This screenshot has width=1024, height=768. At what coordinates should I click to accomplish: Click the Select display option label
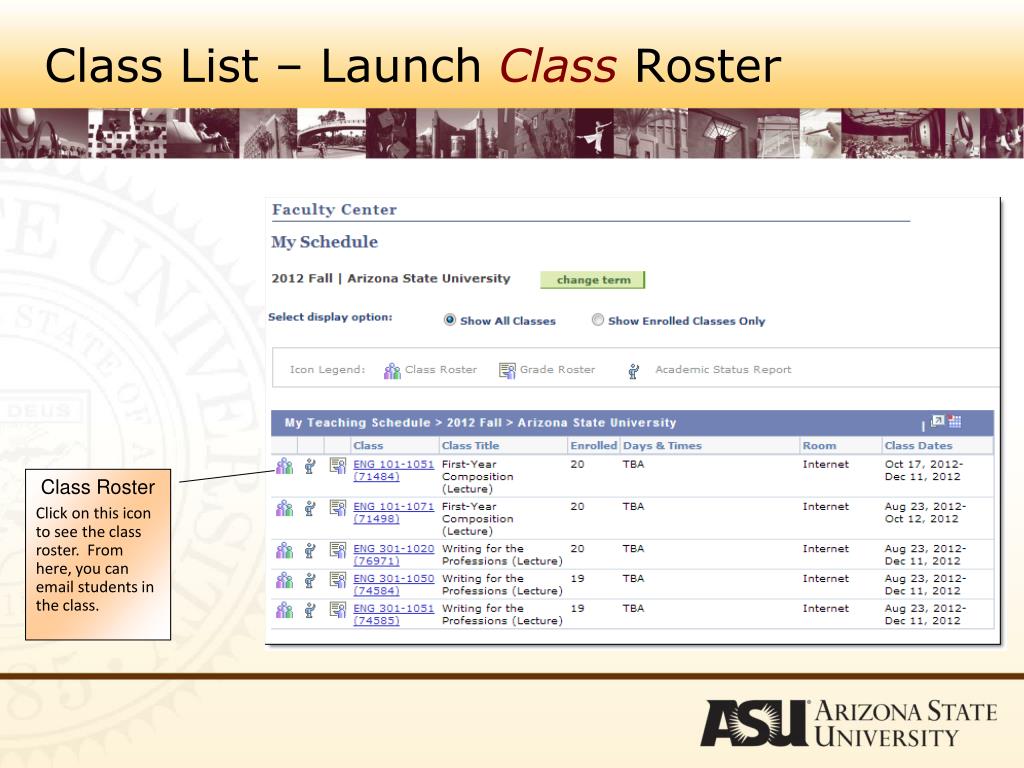tap(330, 317)
